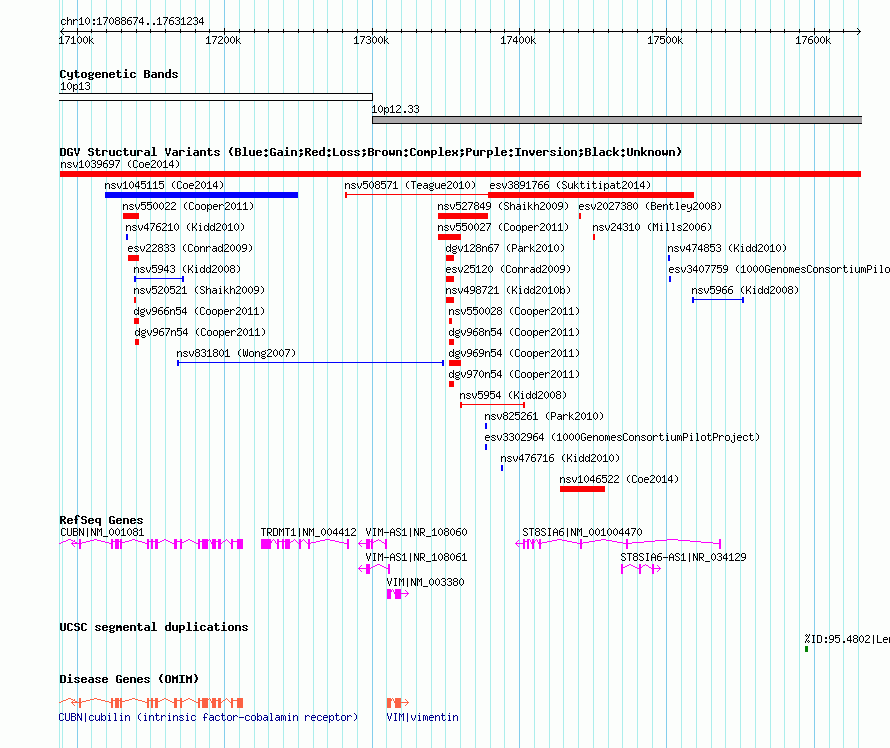
Task: Click RefSeq Genes track title
Action: pyautogui.click(x=101, y=520)
